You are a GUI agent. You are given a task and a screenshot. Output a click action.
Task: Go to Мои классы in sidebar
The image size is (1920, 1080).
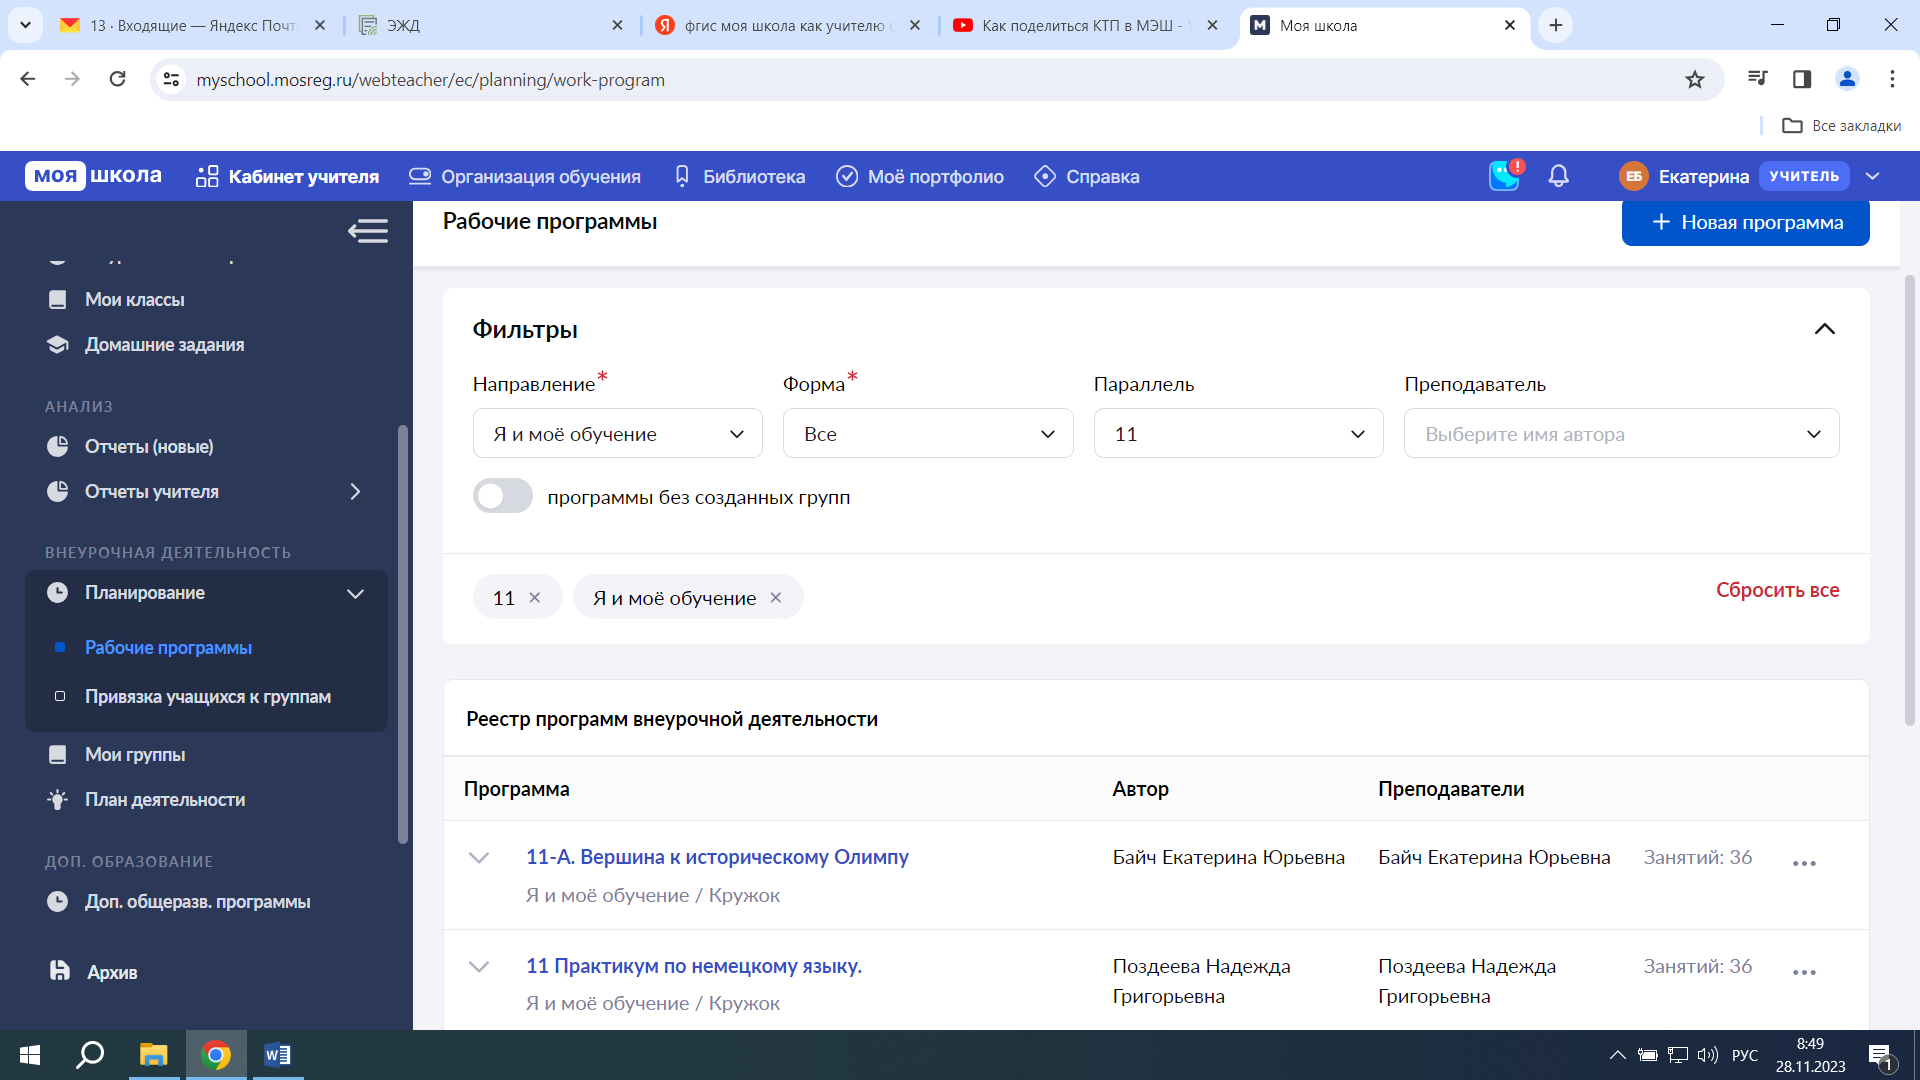coord(134,299)
